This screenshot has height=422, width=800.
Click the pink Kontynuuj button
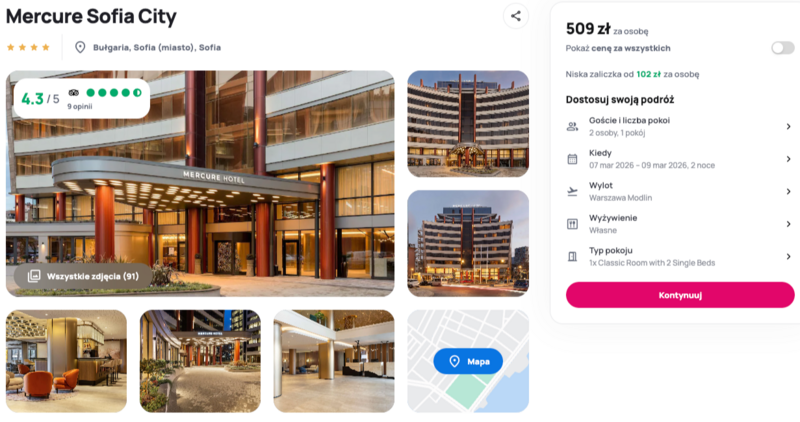pos(680,295)
